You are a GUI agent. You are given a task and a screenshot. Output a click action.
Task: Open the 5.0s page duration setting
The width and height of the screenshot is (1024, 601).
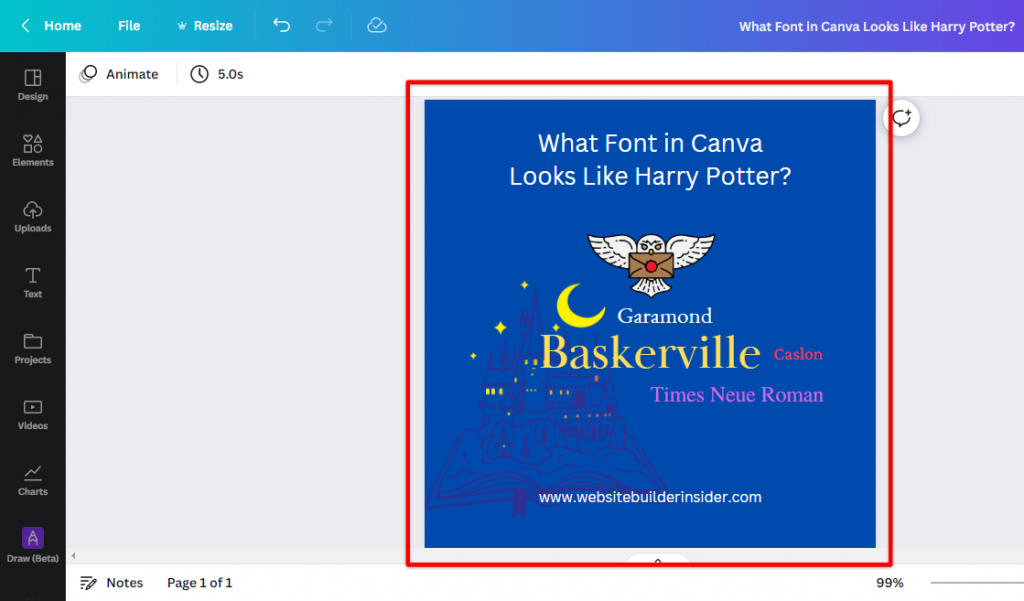(x=217, y=74)
